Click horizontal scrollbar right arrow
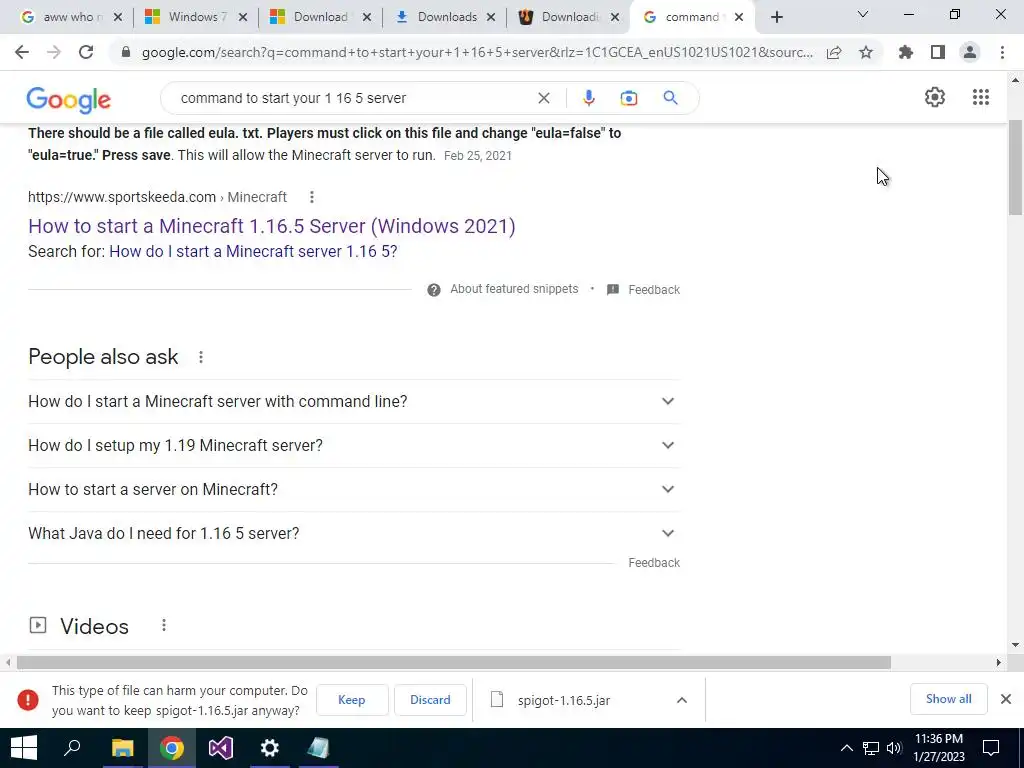Viewport: 1024px width, 768px height. pyautogui.click(x=999, y=662)
